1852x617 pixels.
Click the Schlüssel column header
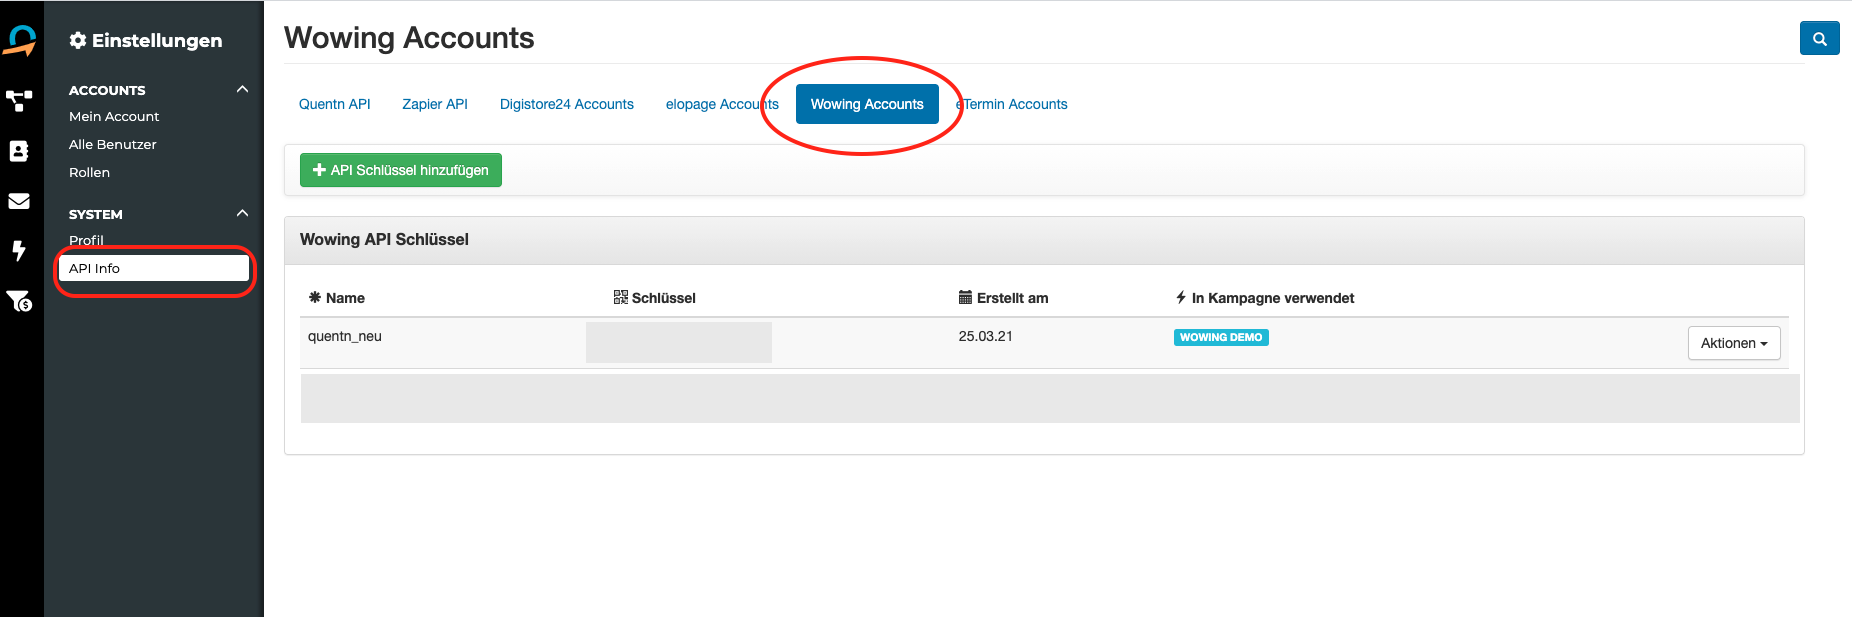tap(655, 298)
